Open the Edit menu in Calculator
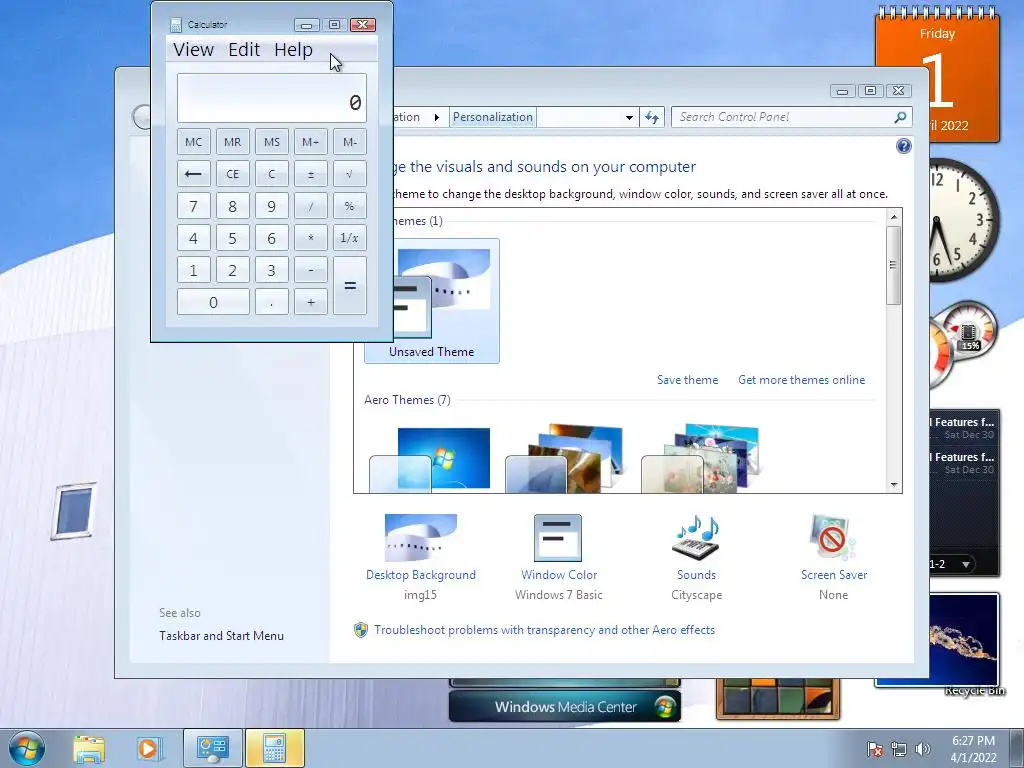The image size is (1024, 768). 244,50
